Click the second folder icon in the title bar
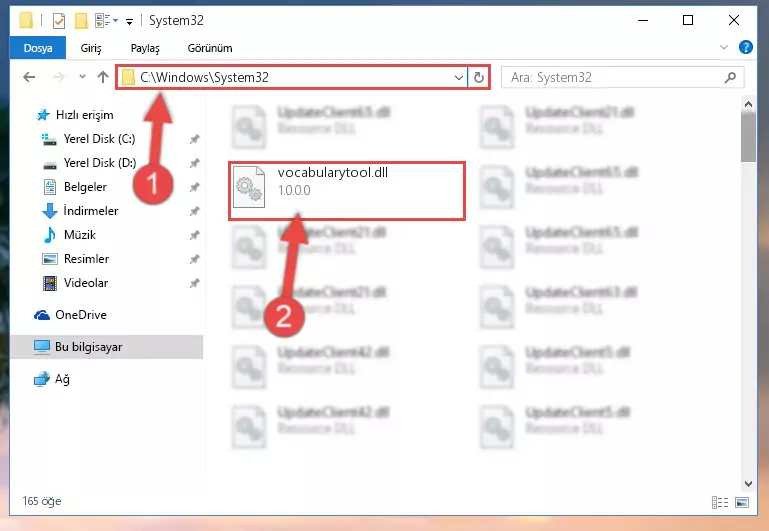769x531 pixels. pyautogui.click(x=81, y=21)
